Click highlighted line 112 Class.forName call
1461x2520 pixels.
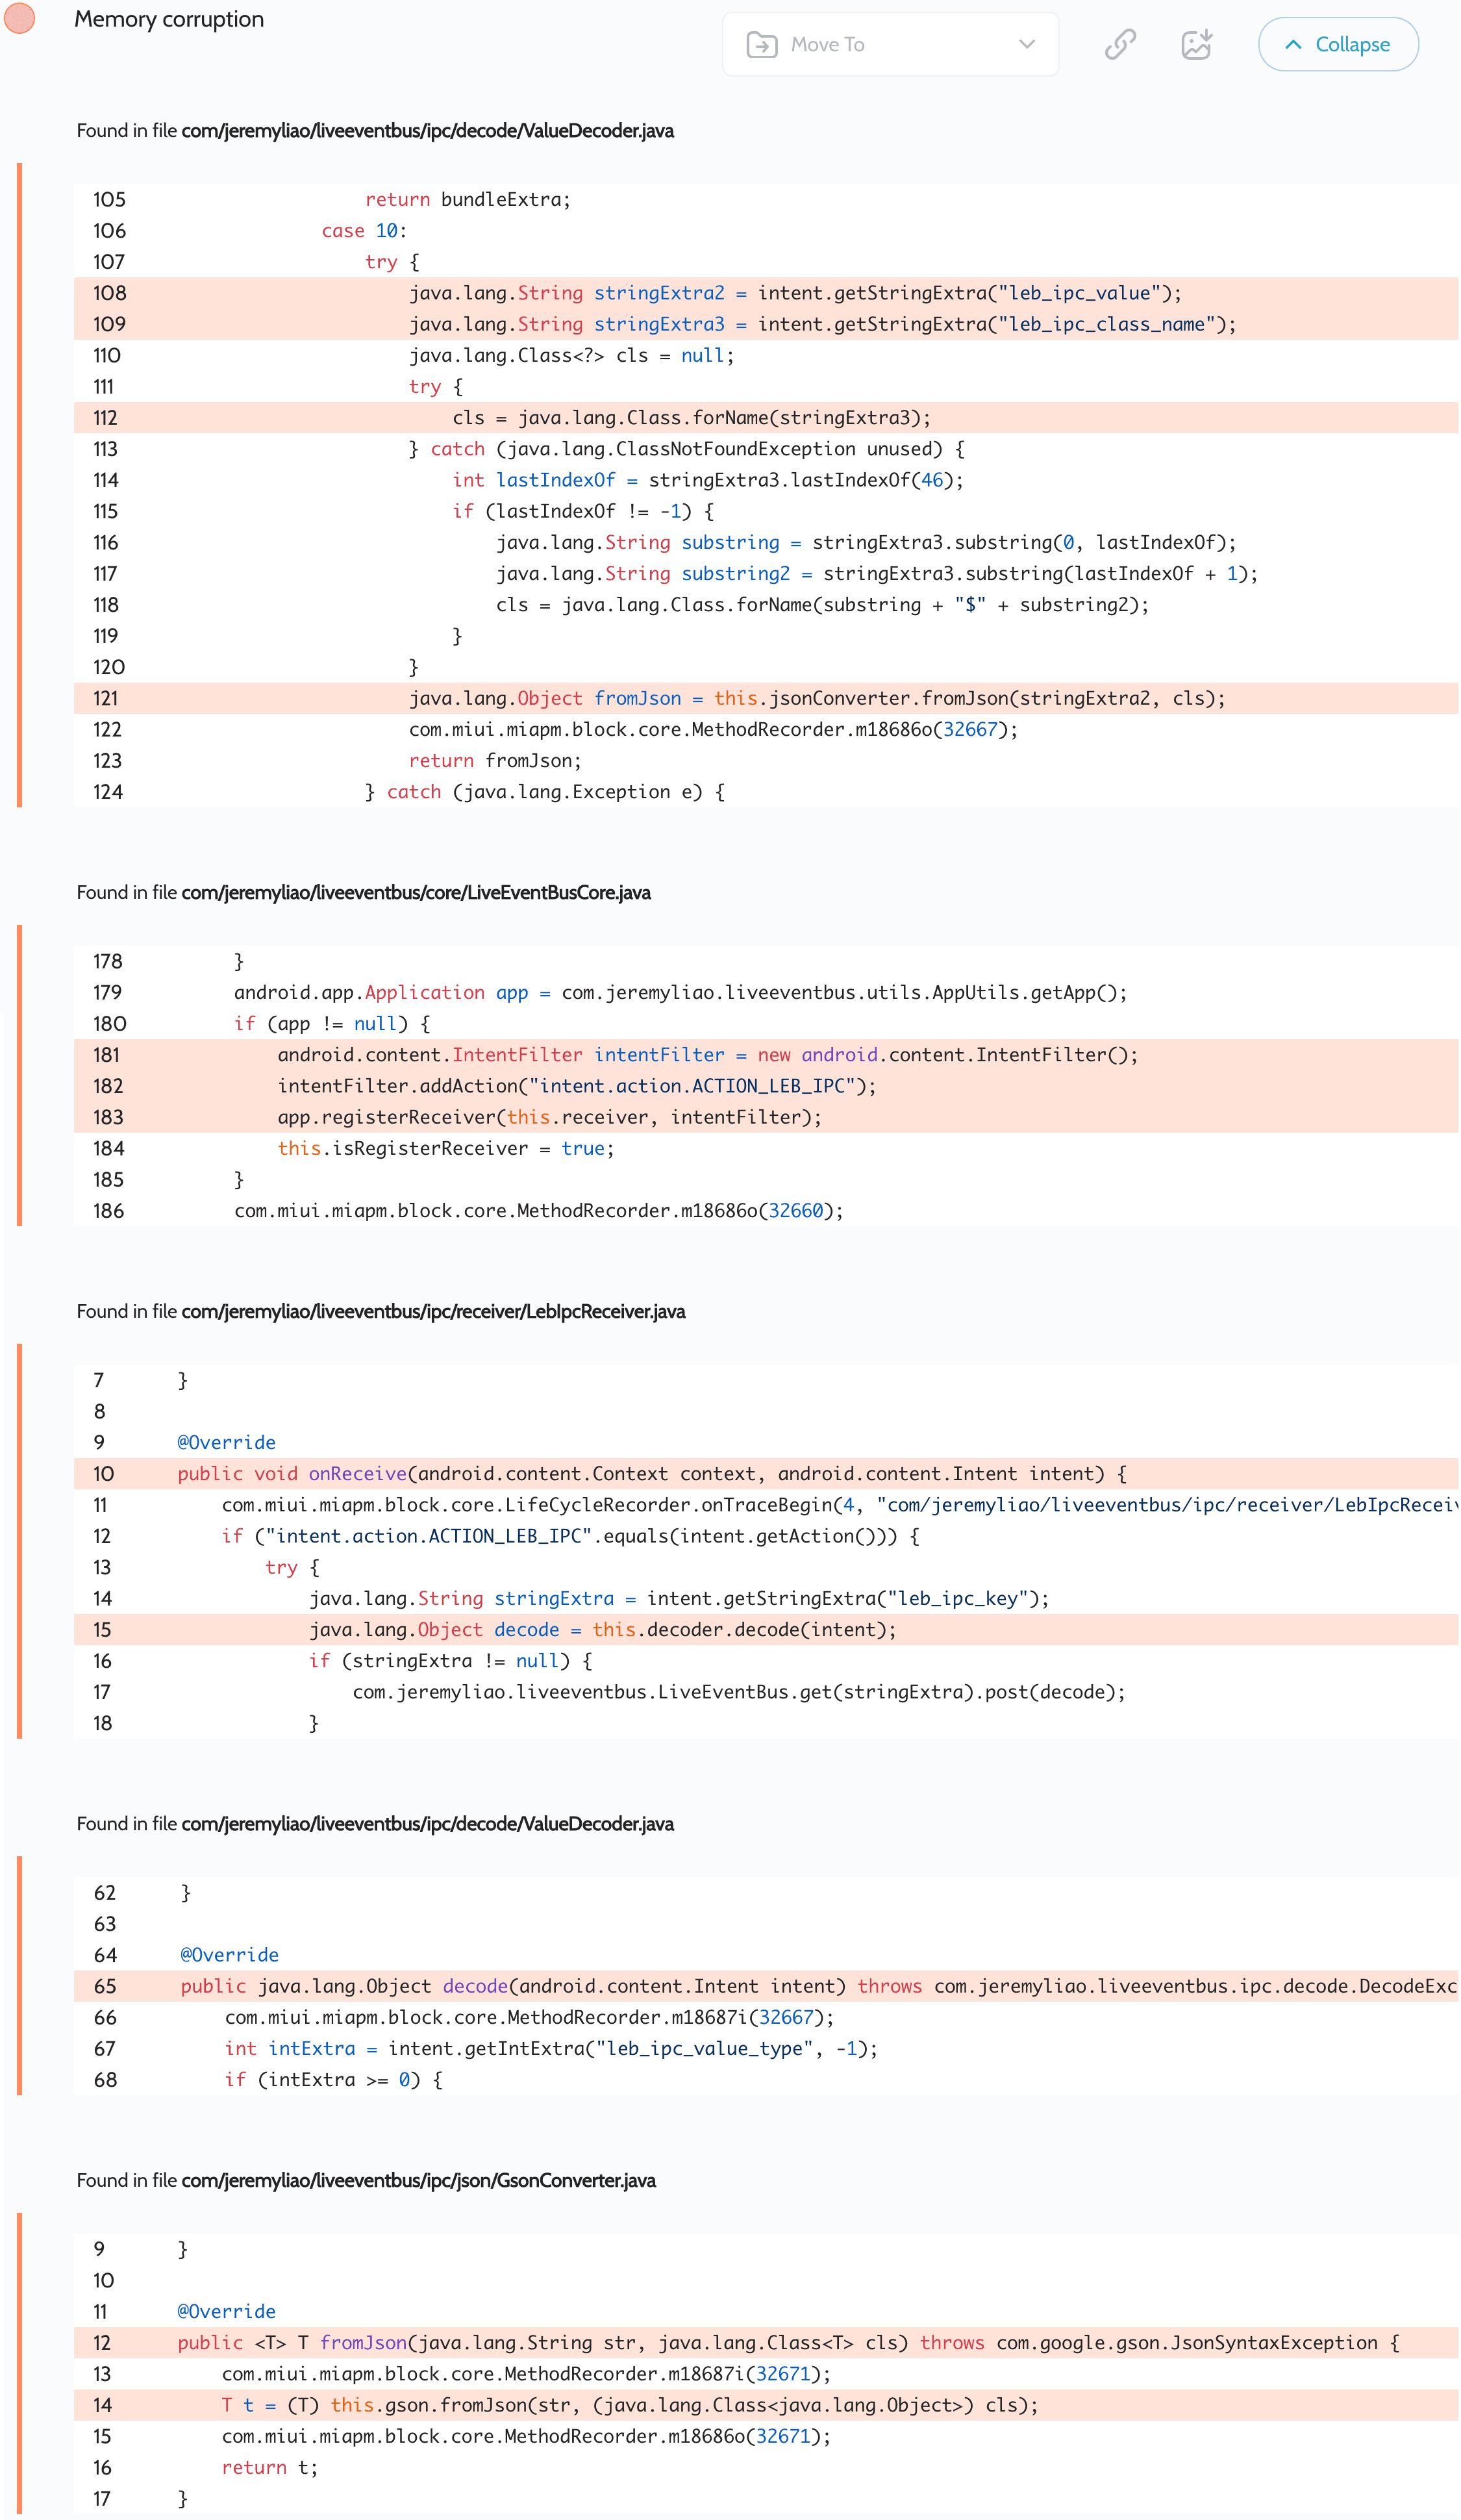point(691,418)
